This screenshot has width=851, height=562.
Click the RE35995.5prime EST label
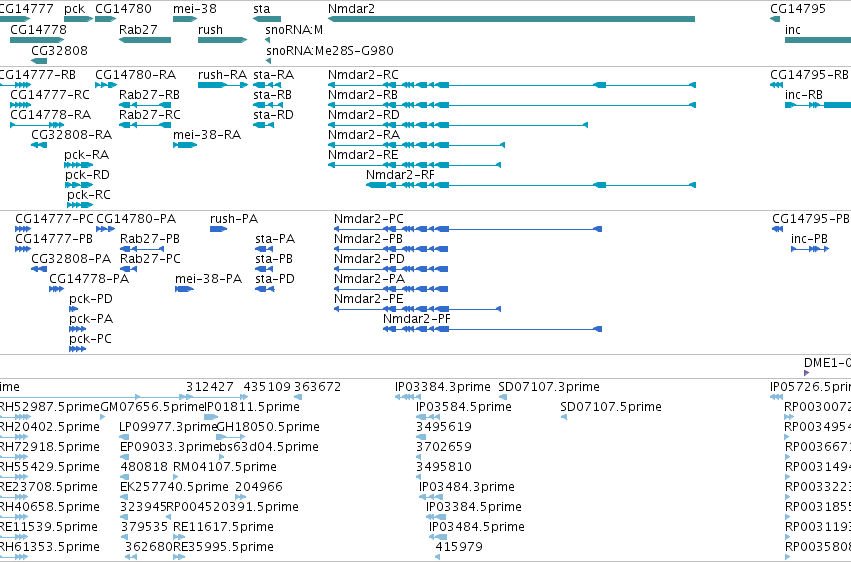223,547
